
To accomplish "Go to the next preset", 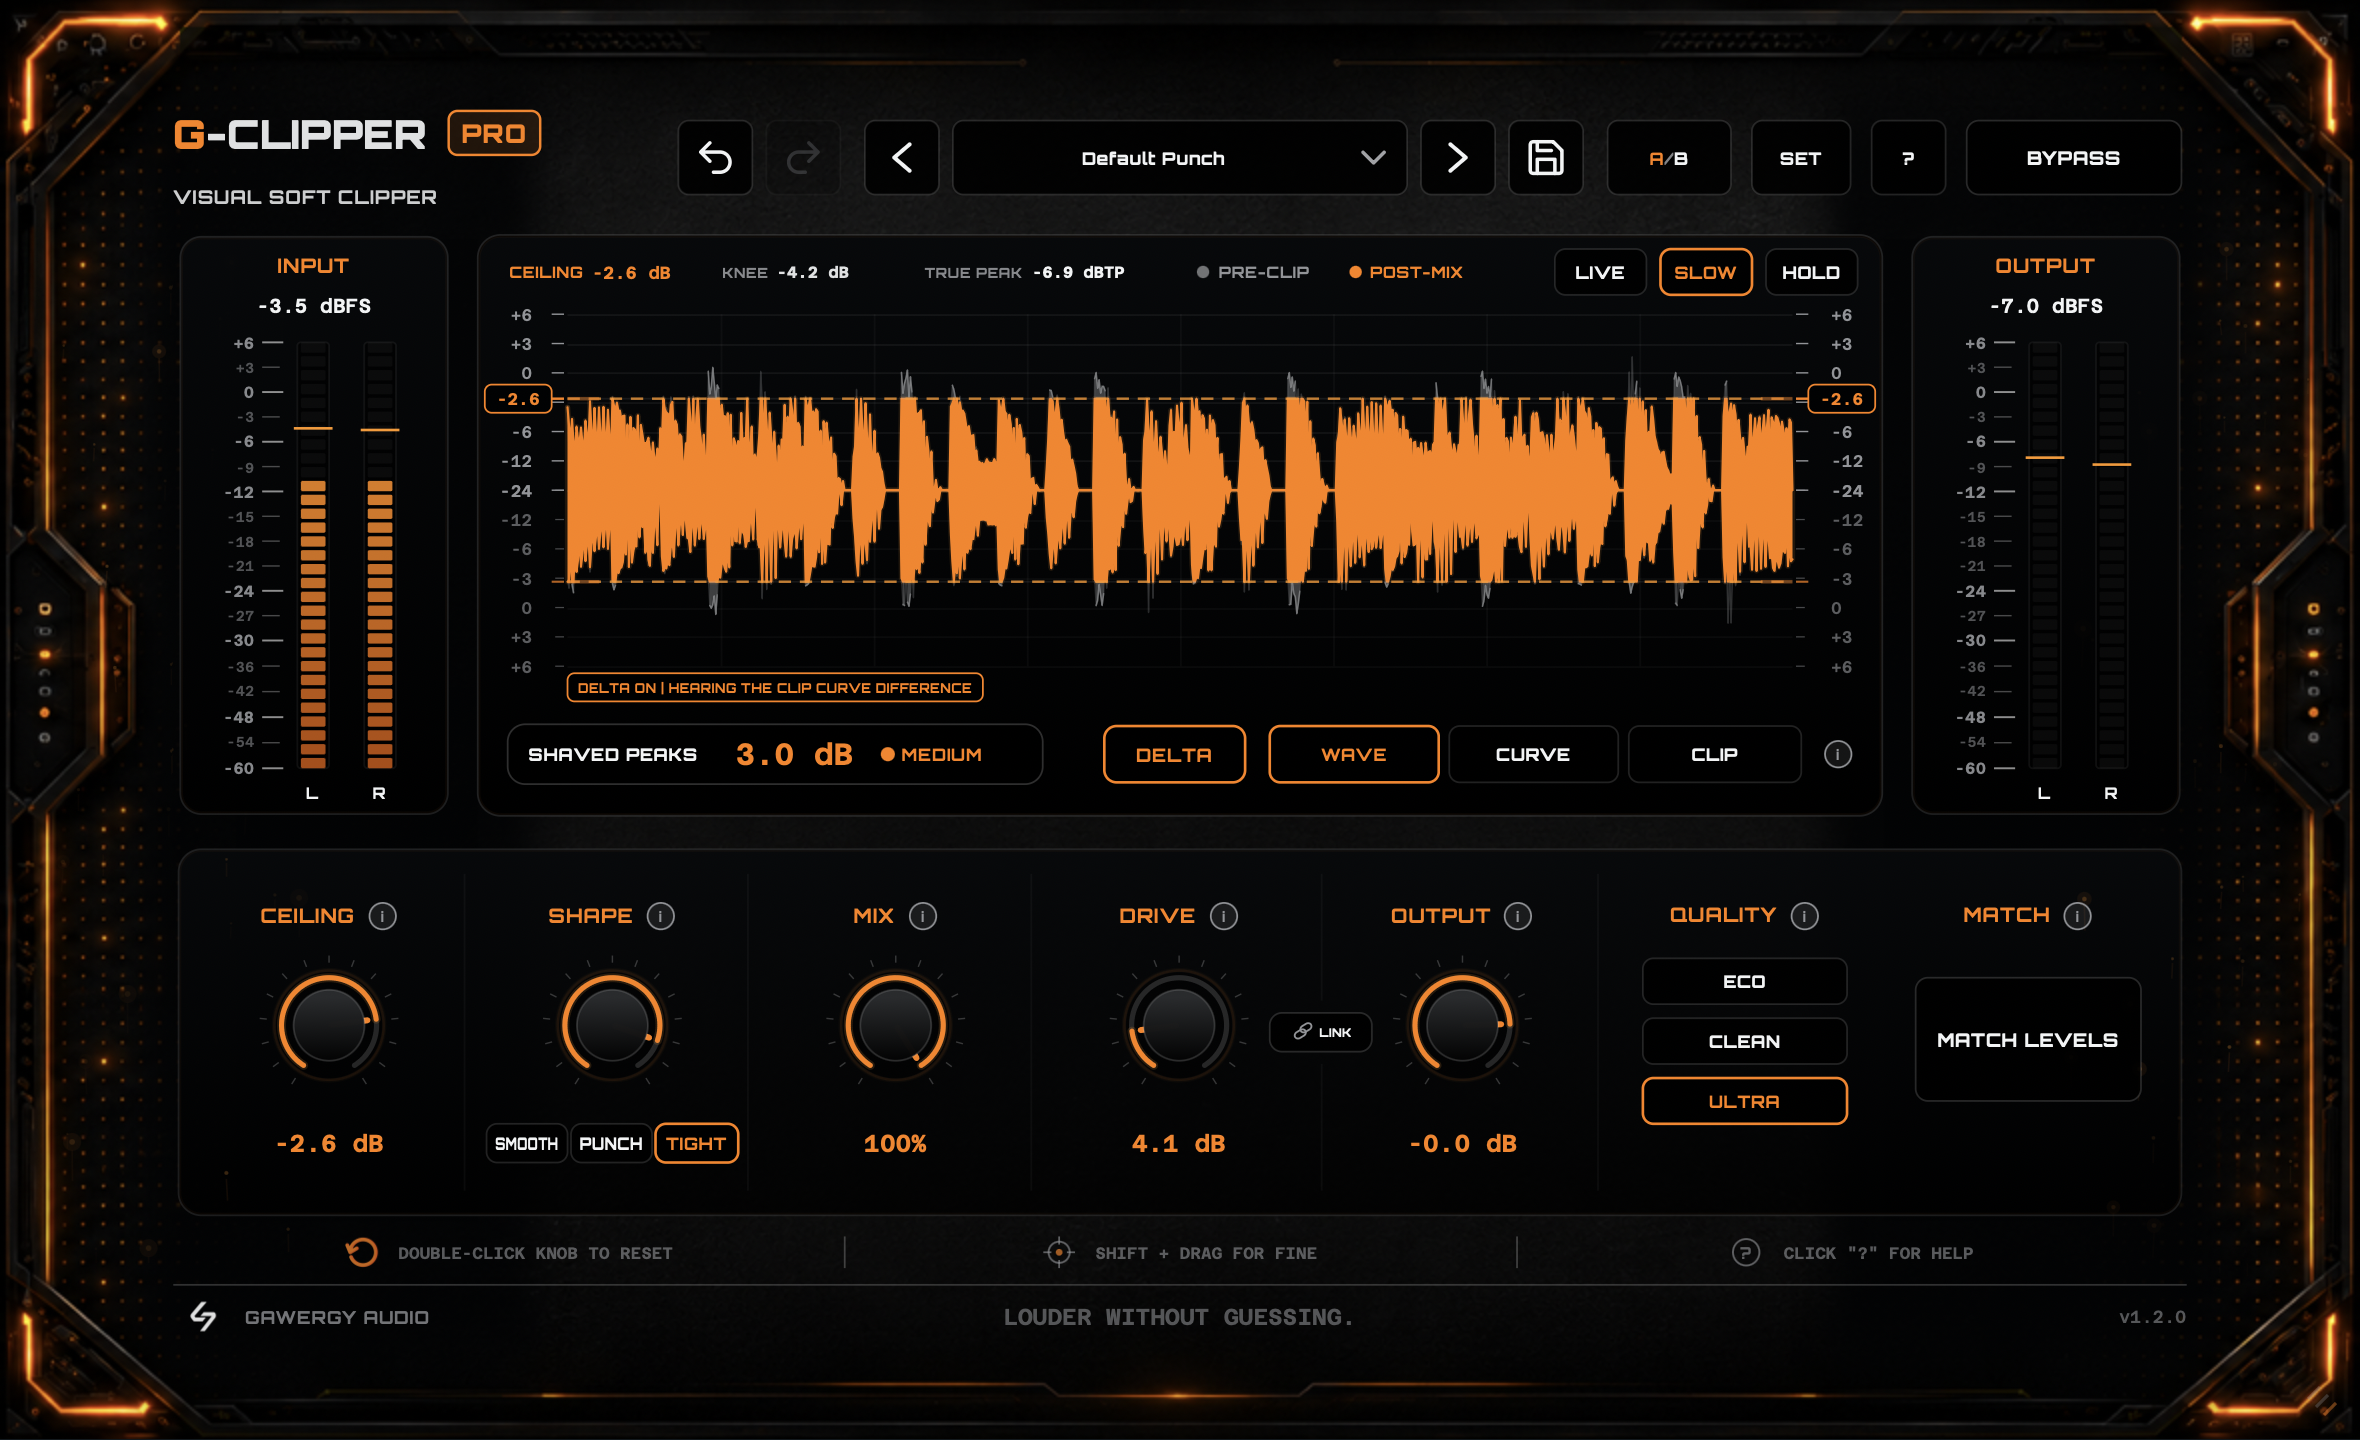I will tap(1458, 158).
